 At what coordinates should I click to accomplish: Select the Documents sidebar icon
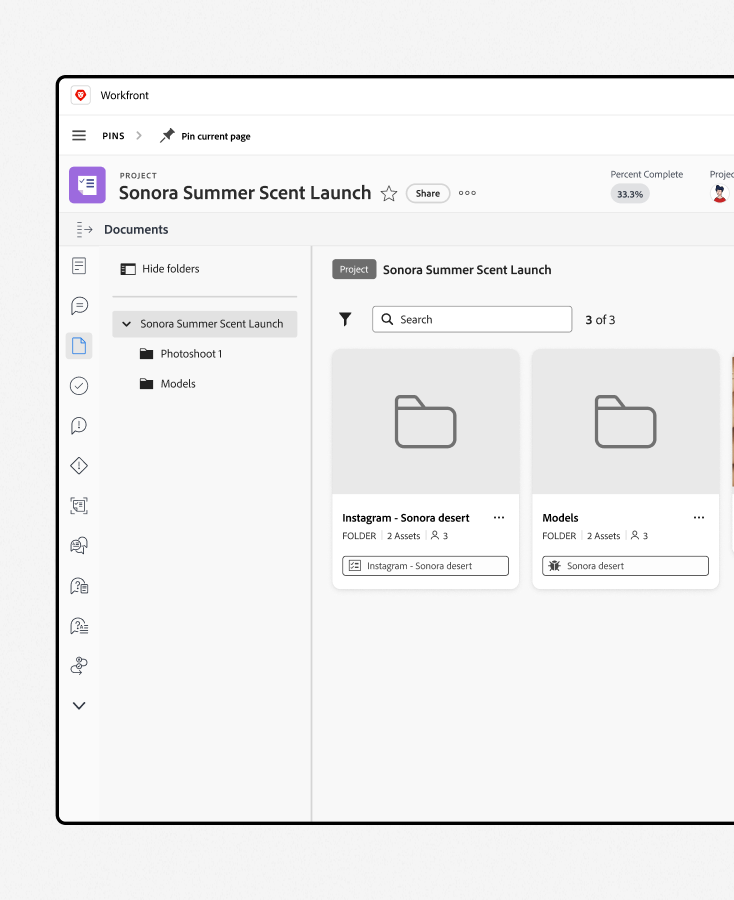coord(79,346)
